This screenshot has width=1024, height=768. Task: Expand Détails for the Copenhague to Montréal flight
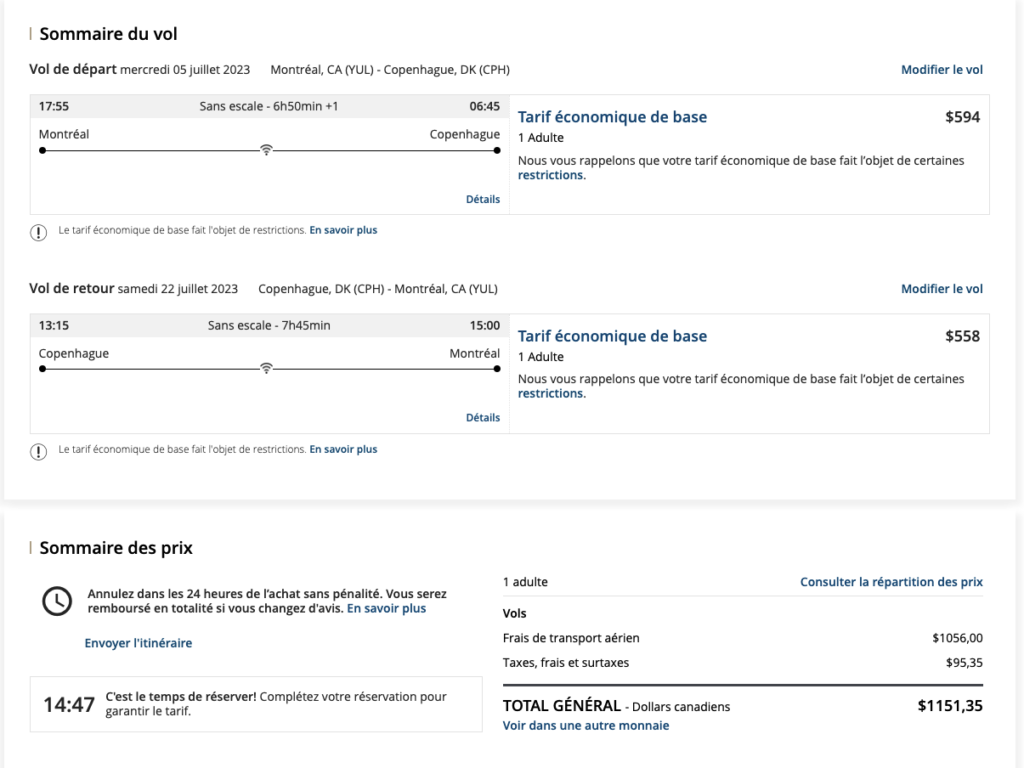482,417
